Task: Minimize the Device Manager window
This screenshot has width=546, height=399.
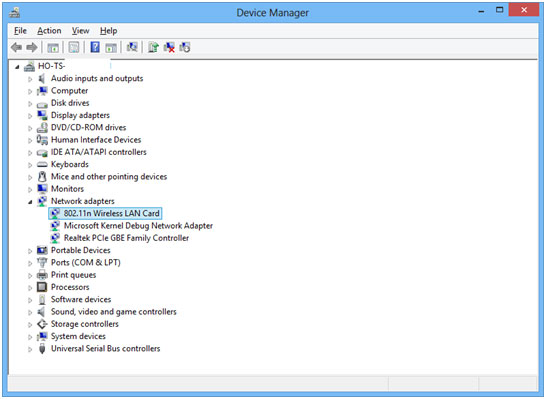Action: click(x=481, y=11)
